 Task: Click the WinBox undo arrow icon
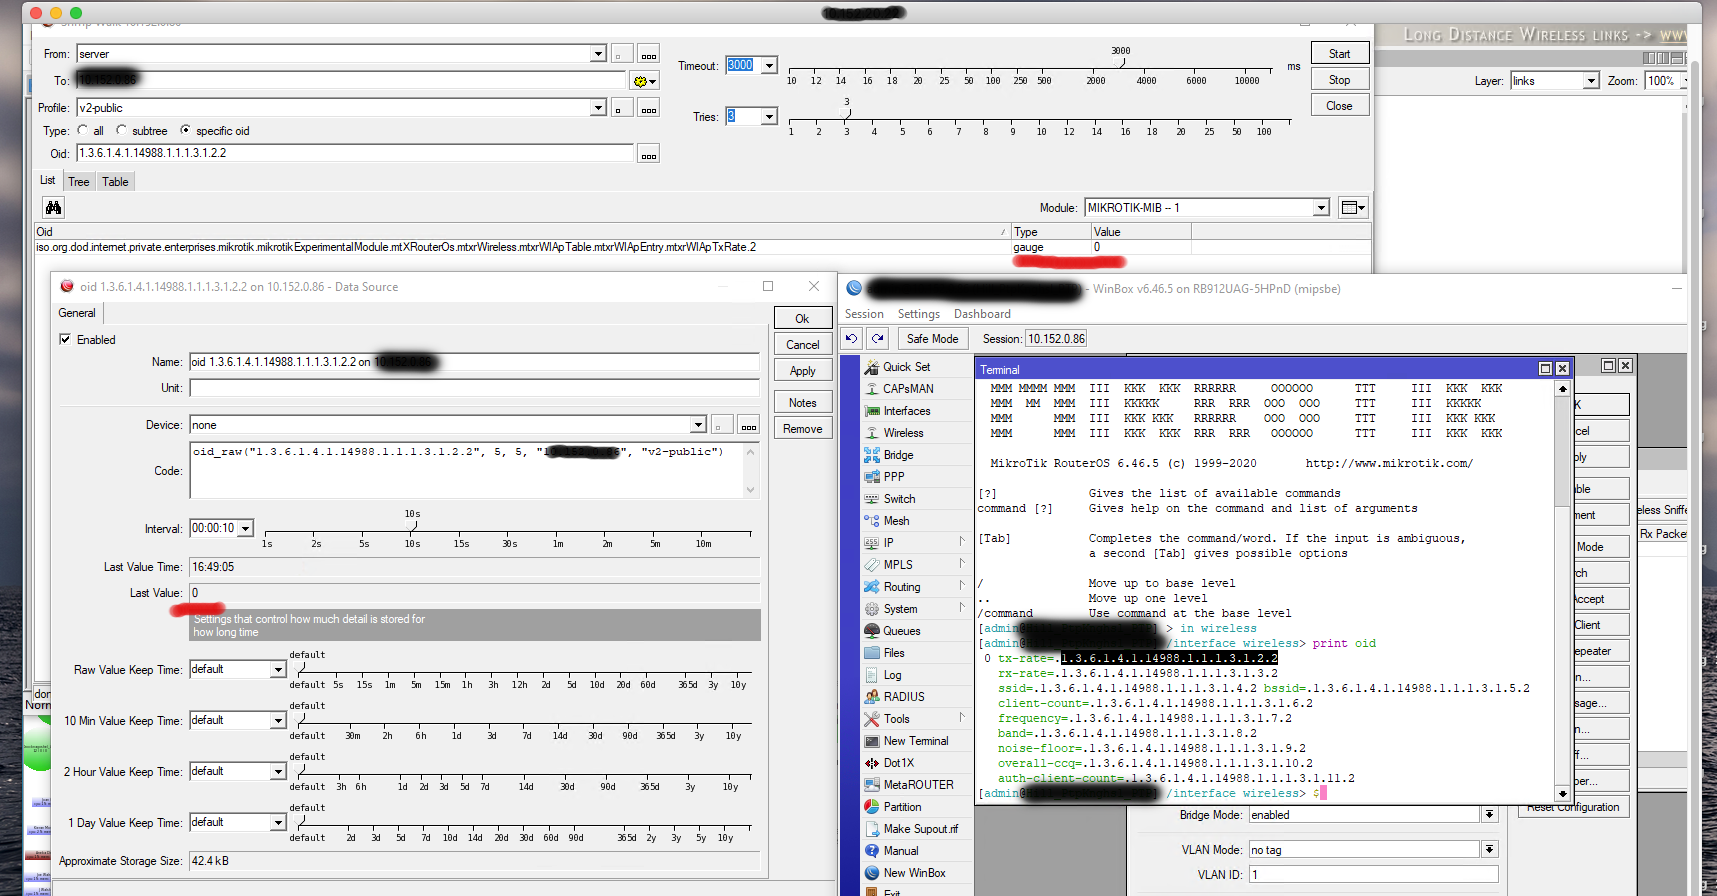pyautogui.click(x=851, y=339)
